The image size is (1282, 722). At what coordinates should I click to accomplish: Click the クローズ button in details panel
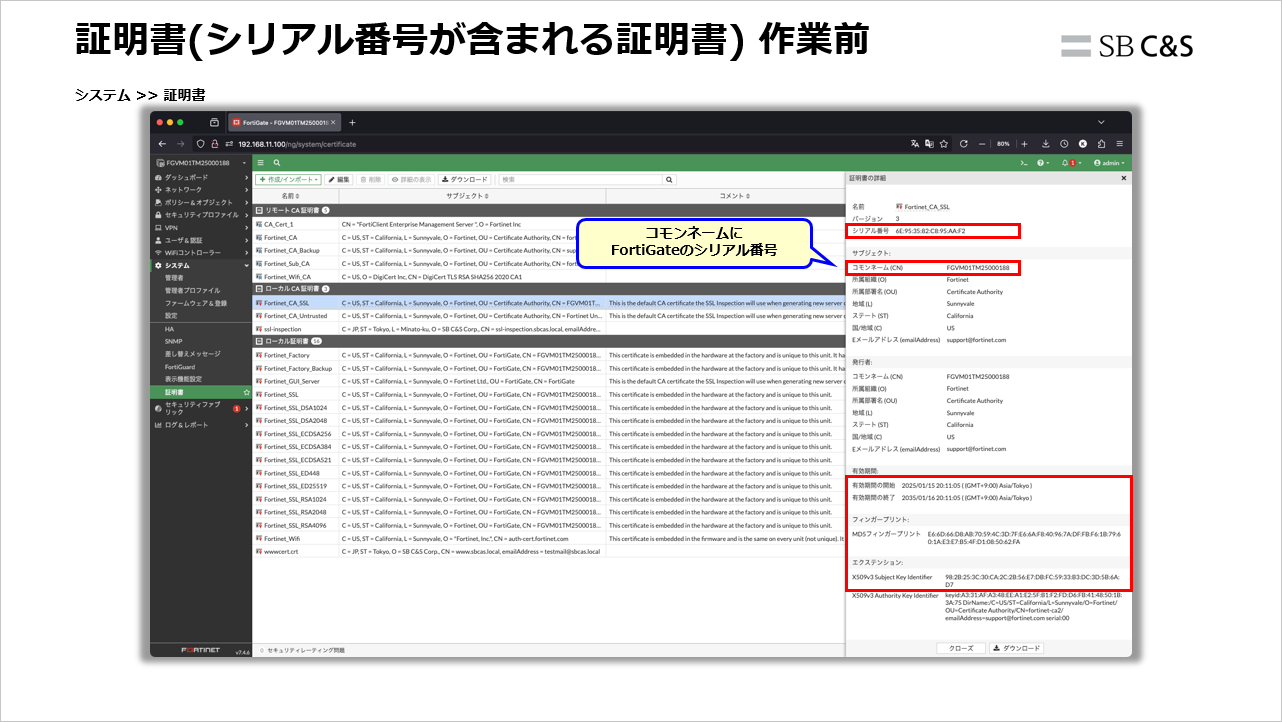960,648
